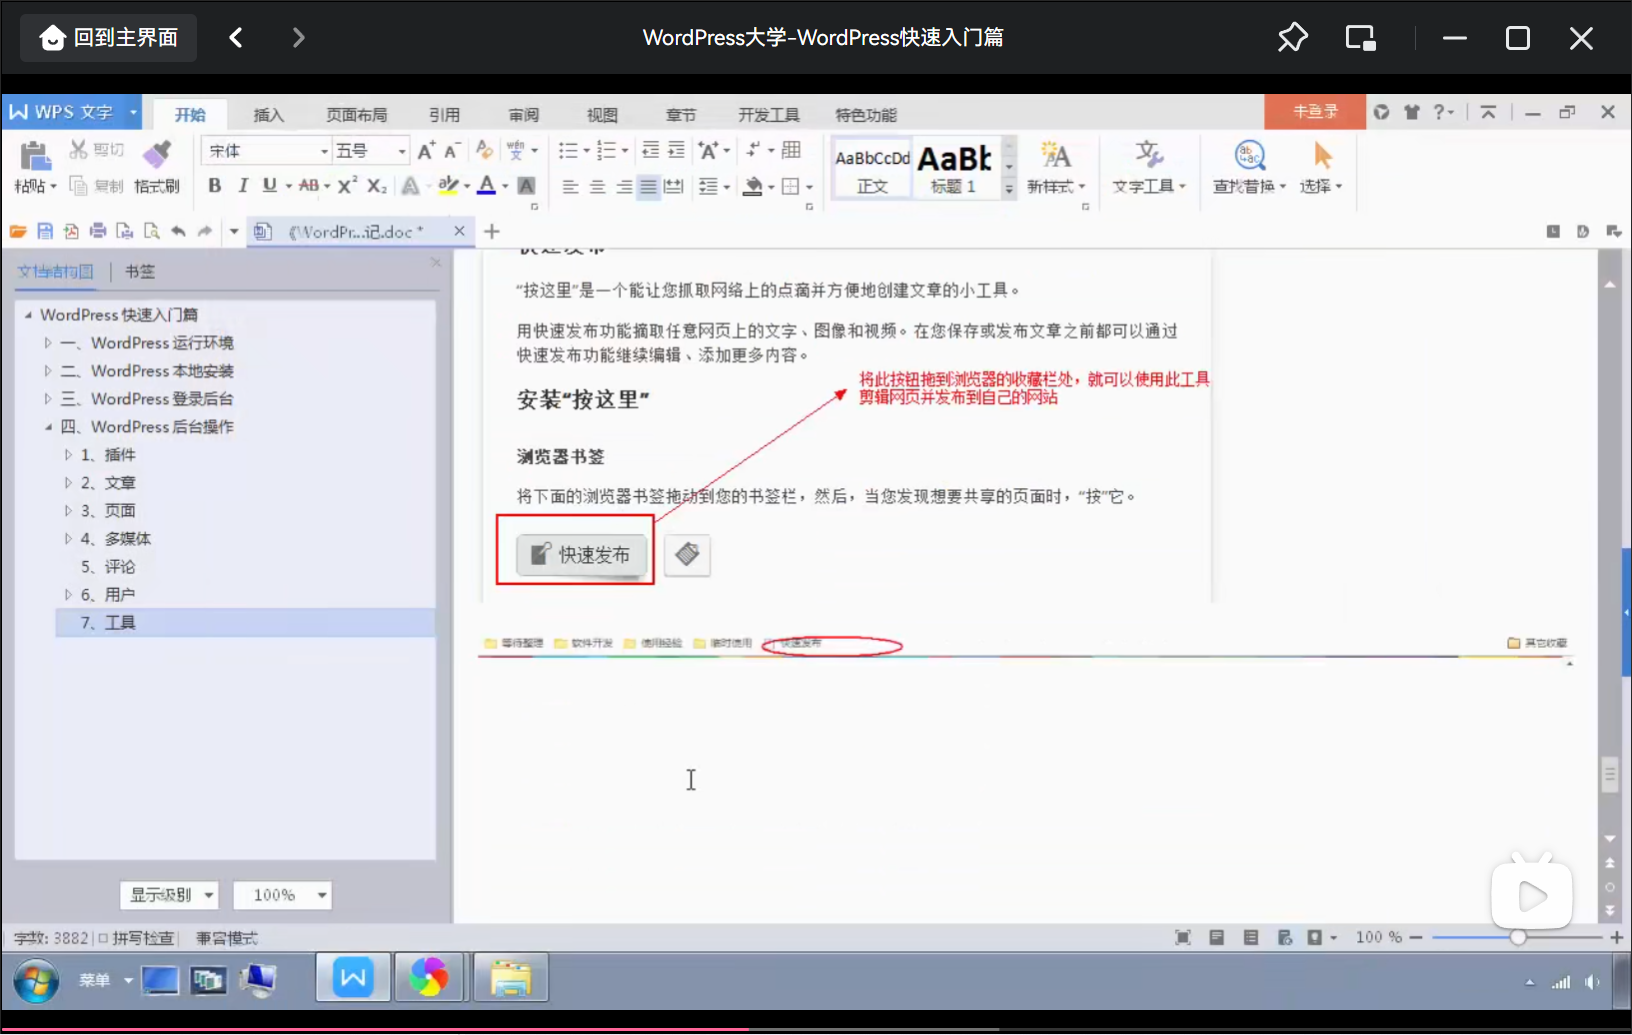Click the undo arrow icon
Screen dimensions: 1632x1035
click(x=178, y=231)
